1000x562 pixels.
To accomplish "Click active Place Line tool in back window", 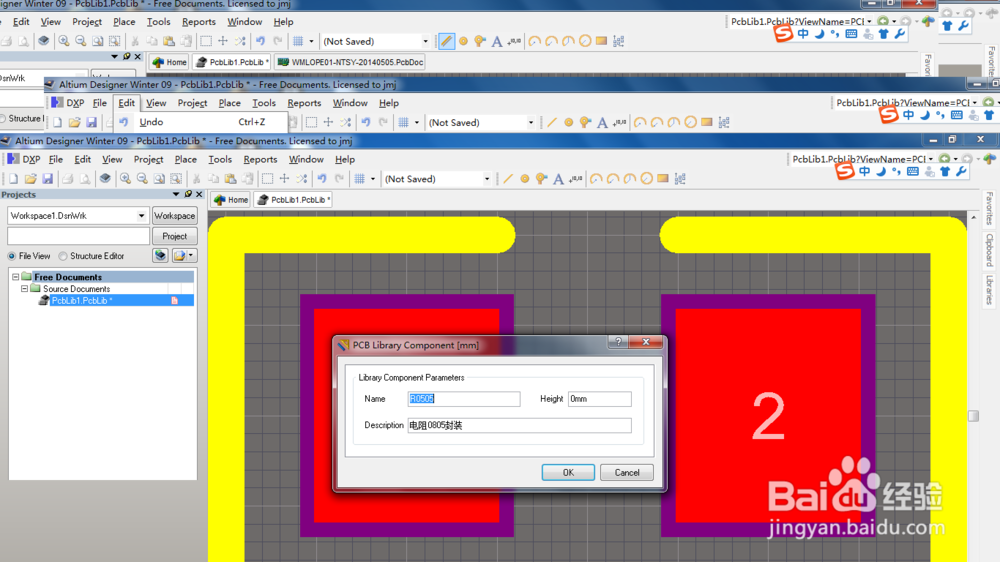I will pos(446,41).
